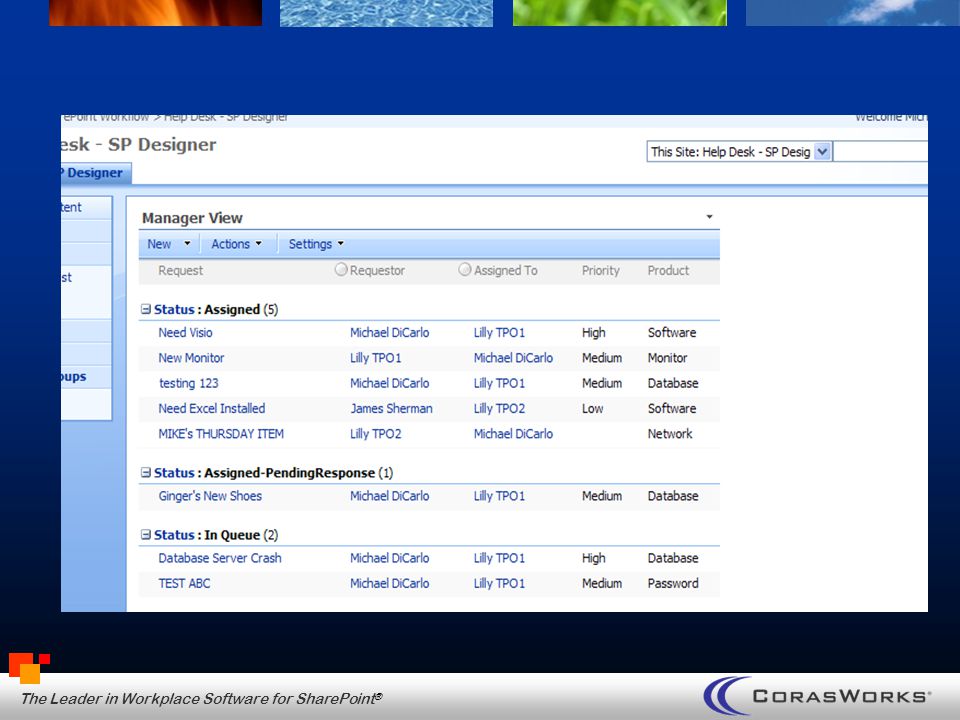Sort by the Priority column header
The width and height of the screenshot is (960, 720).
[601, 271]
